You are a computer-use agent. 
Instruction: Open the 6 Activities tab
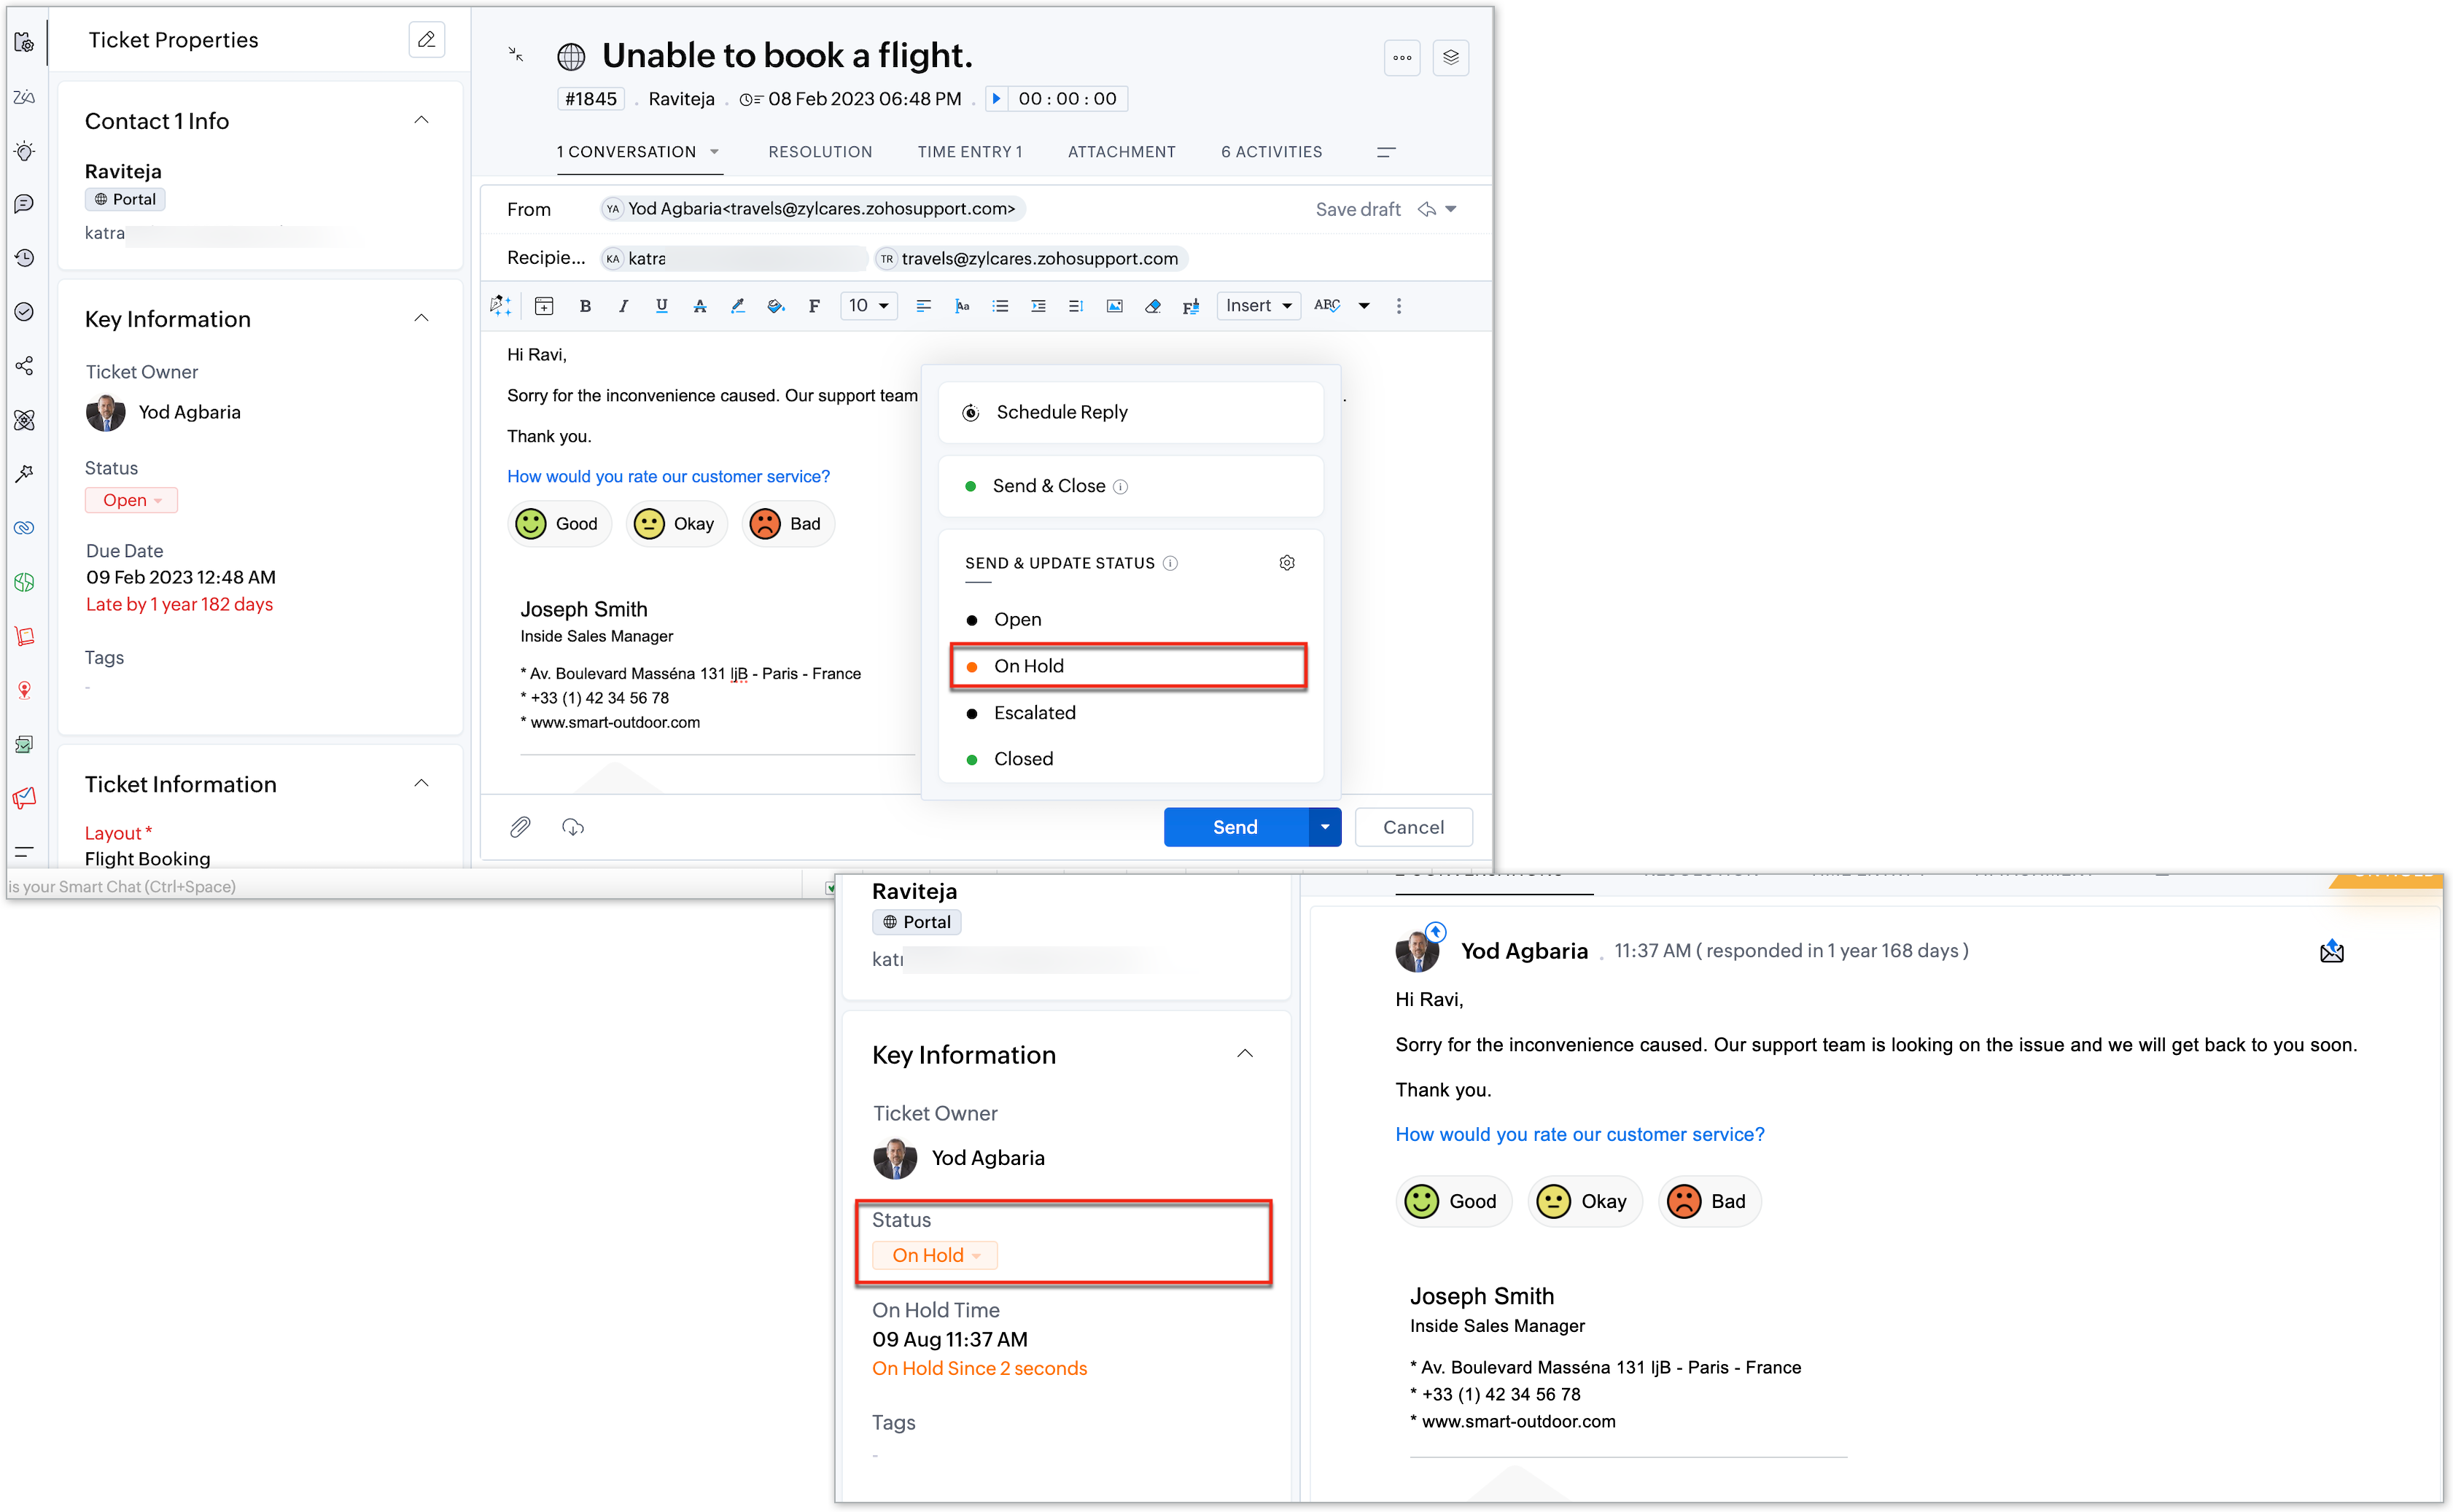1271,152
